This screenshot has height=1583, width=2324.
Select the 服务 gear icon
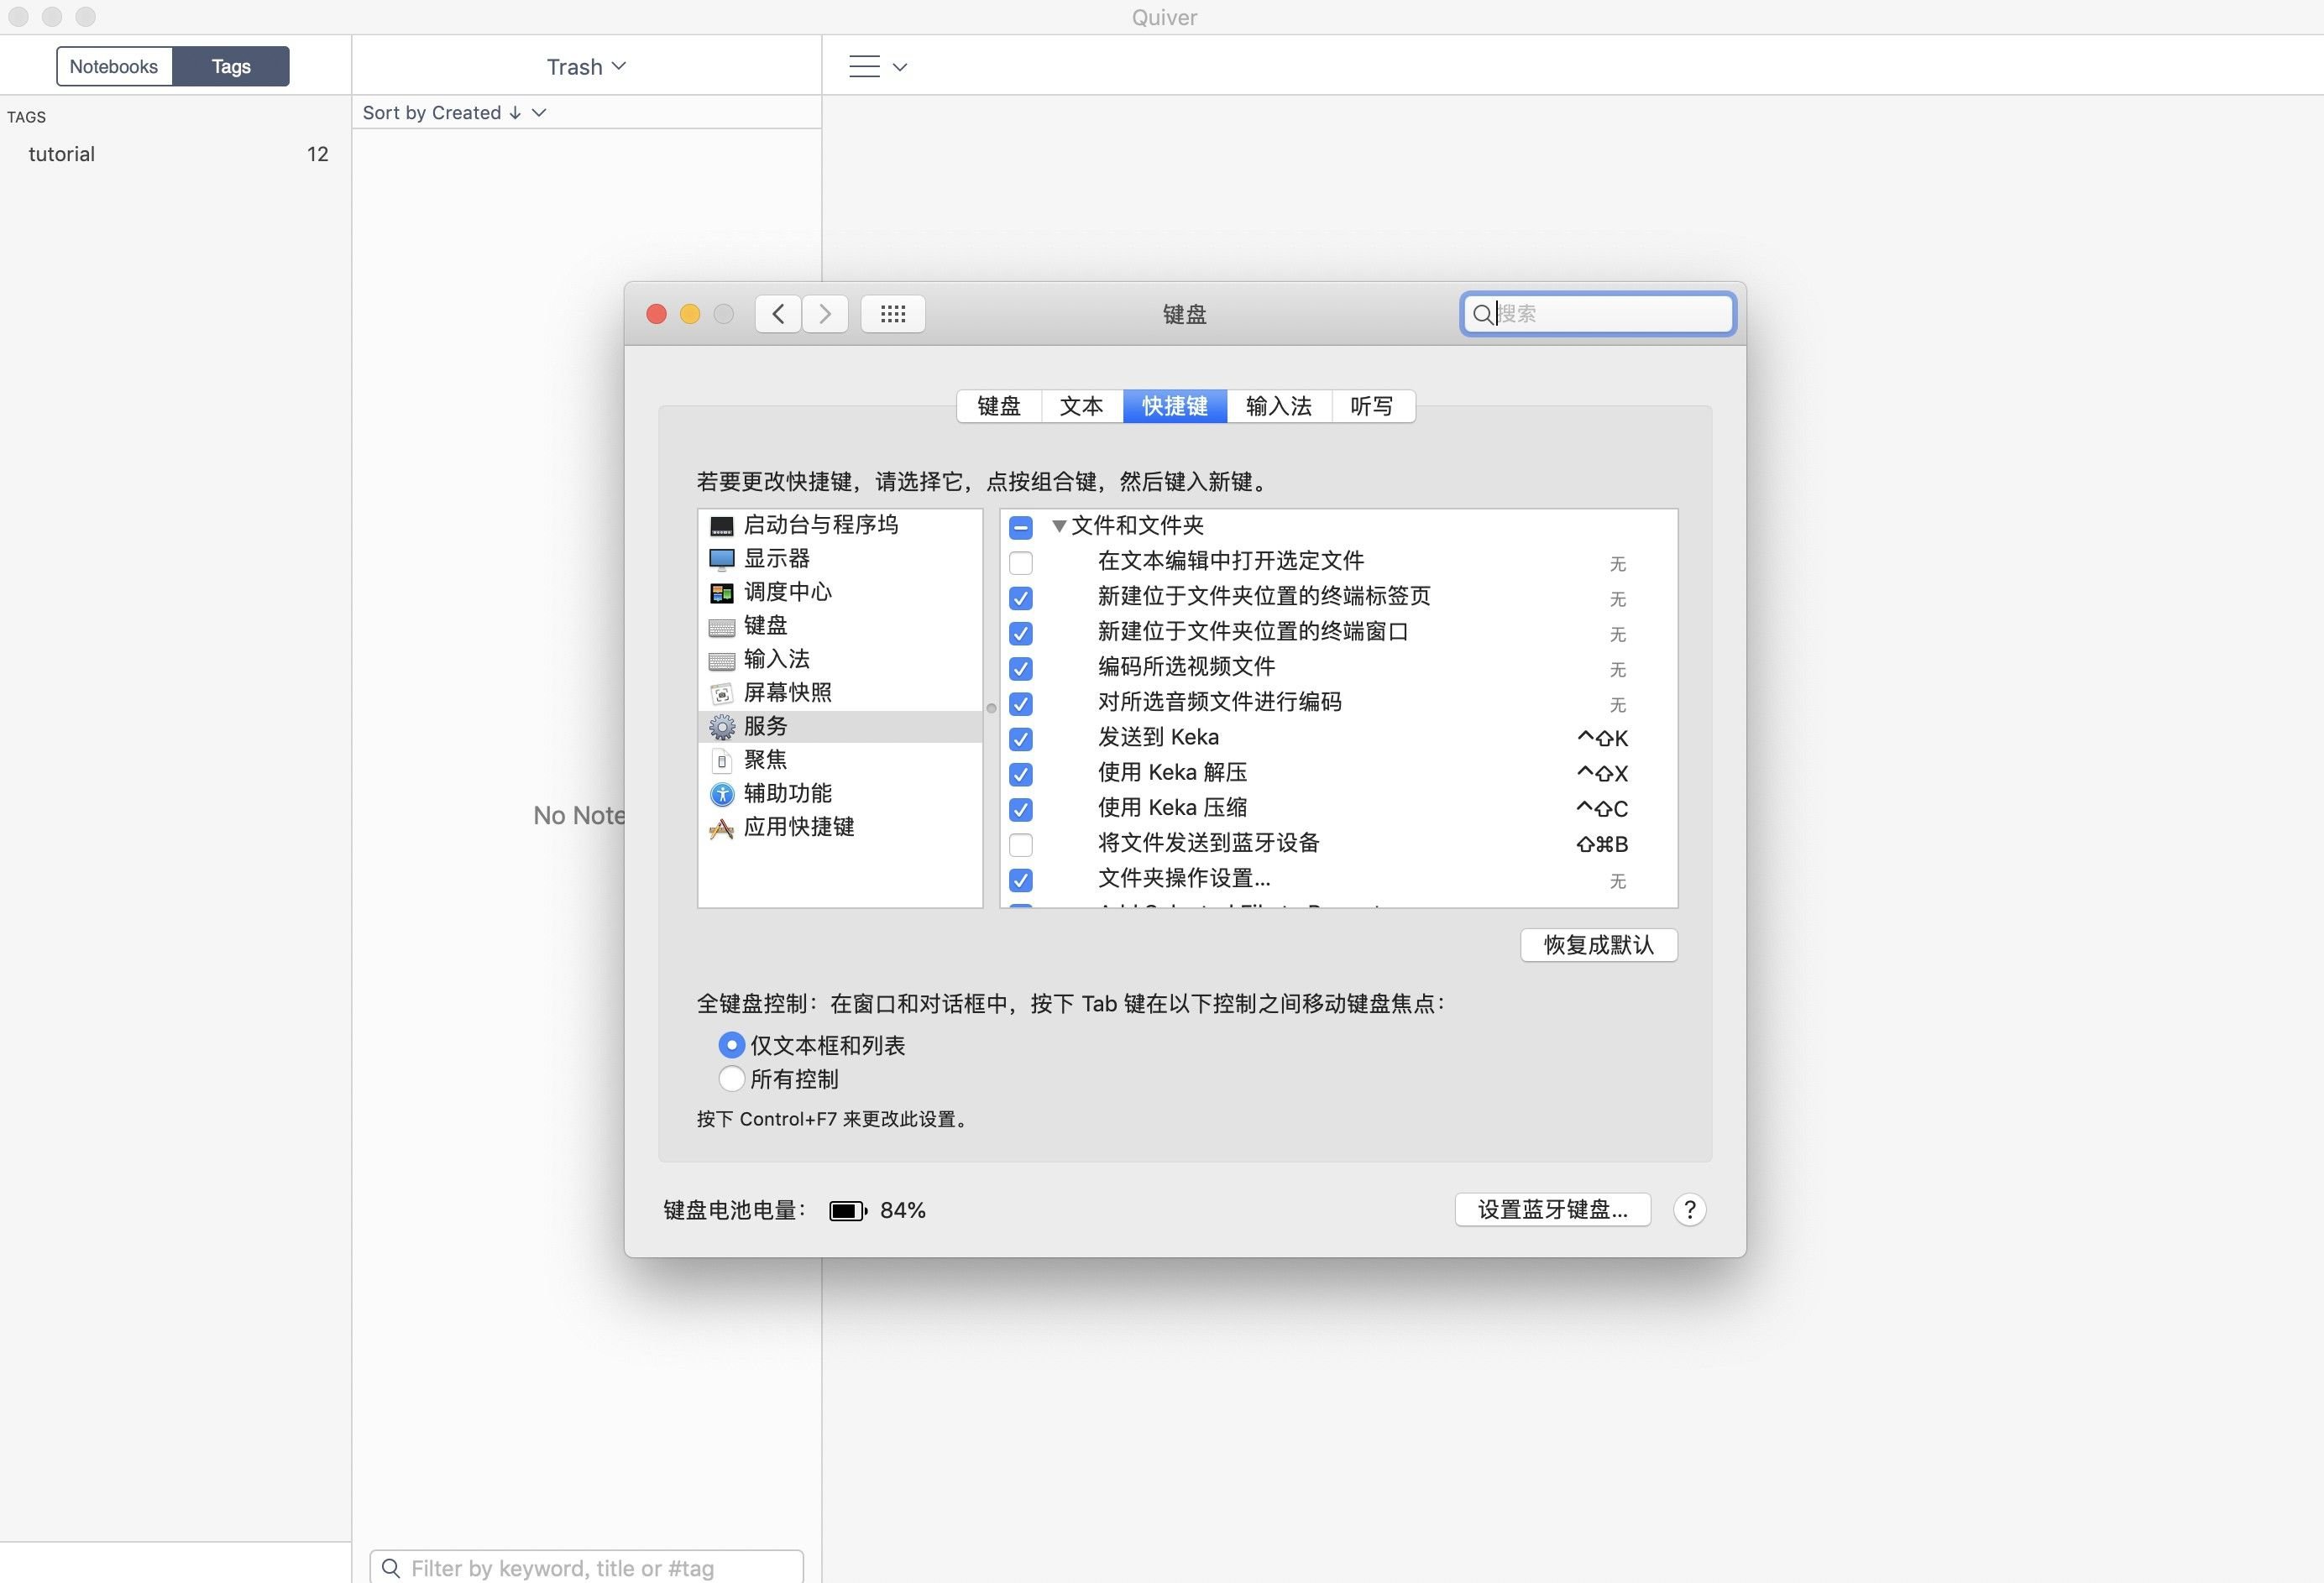point(721,727)
